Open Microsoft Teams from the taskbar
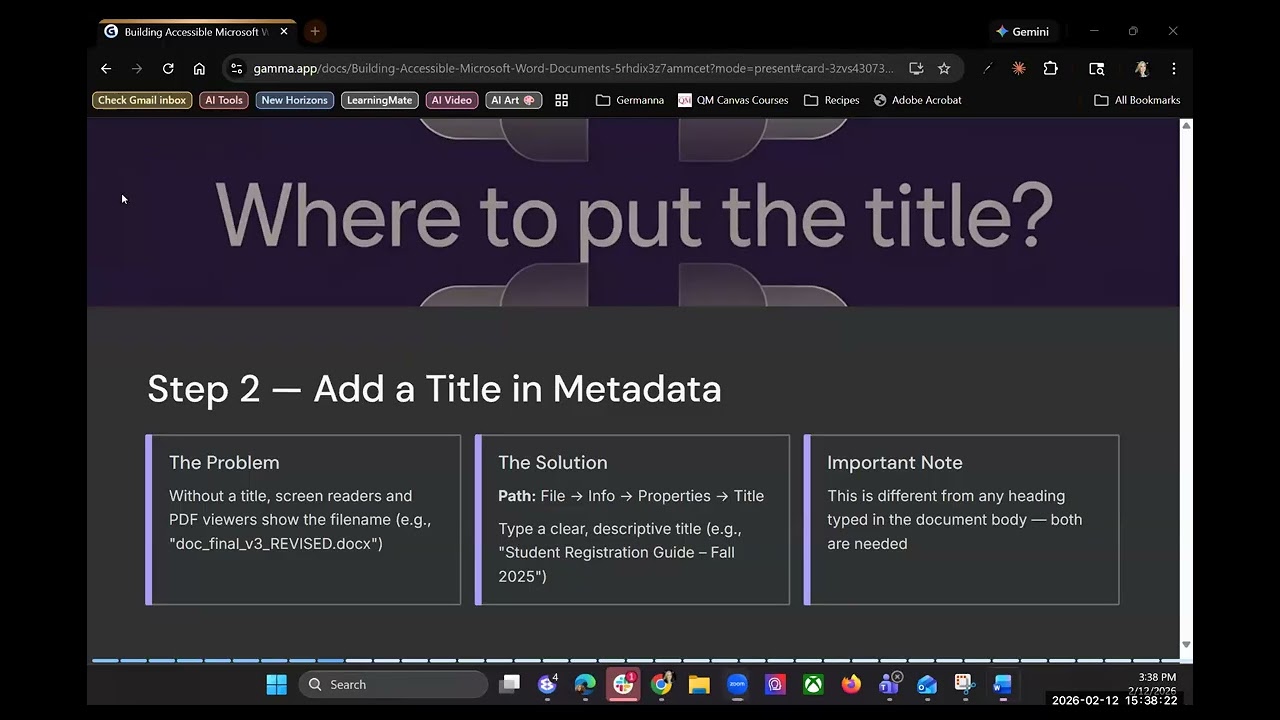This screenshot has height=720, width=1280. click(x=889, y=685)
